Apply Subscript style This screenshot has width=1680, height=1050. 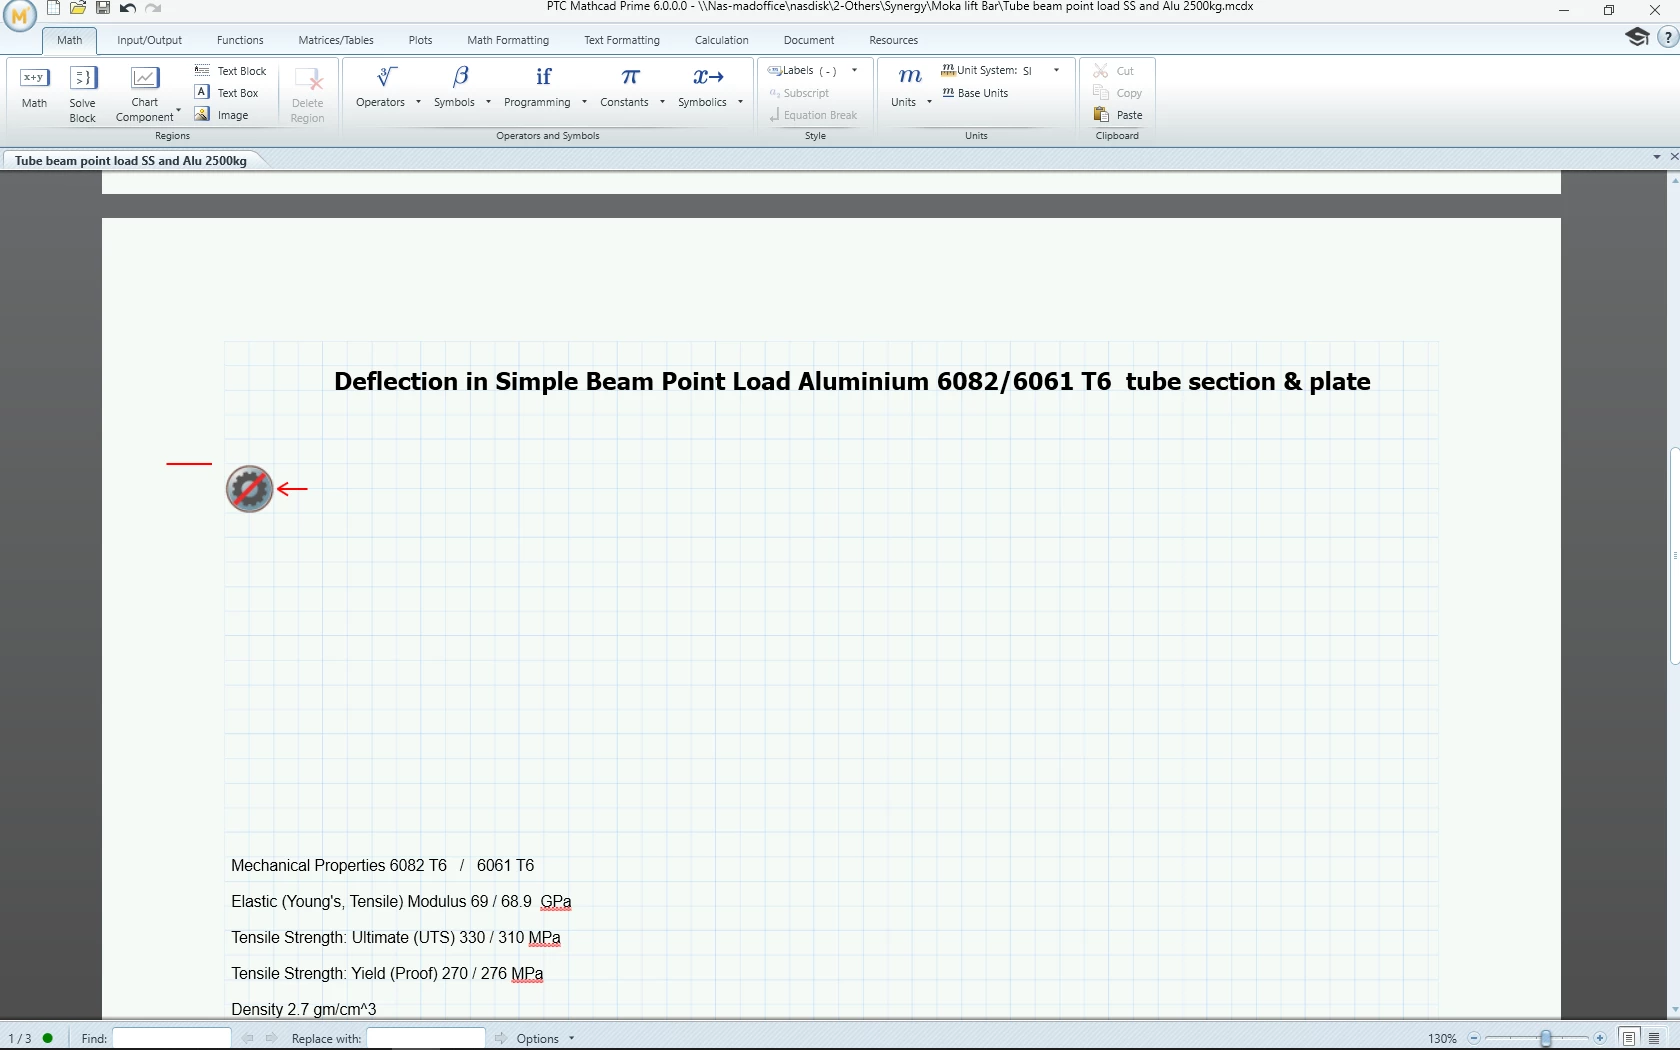(799, 93)
